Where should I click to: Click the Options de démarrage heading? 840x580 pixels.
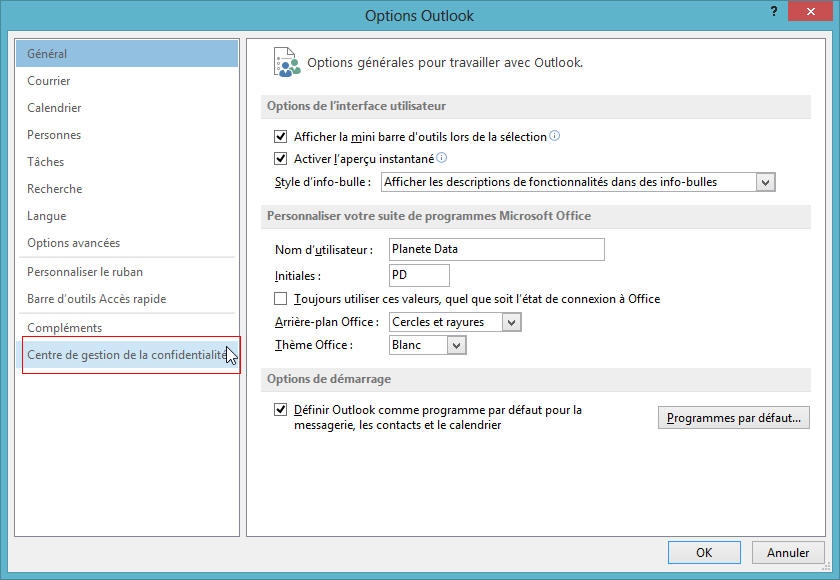[329, 379]
